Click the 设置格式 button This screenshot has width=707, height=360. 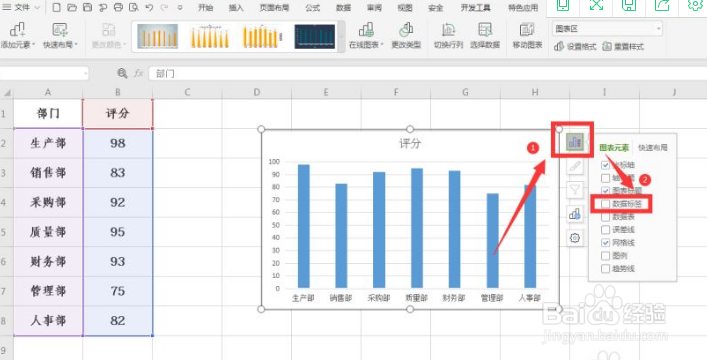(575, 46)
